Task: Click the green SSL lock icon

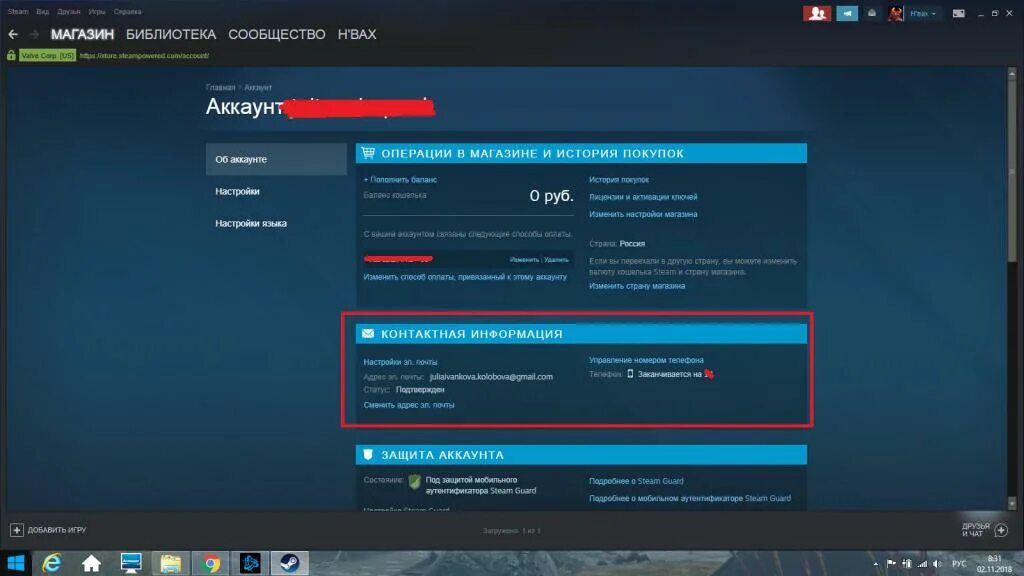Action: [11, 56]
